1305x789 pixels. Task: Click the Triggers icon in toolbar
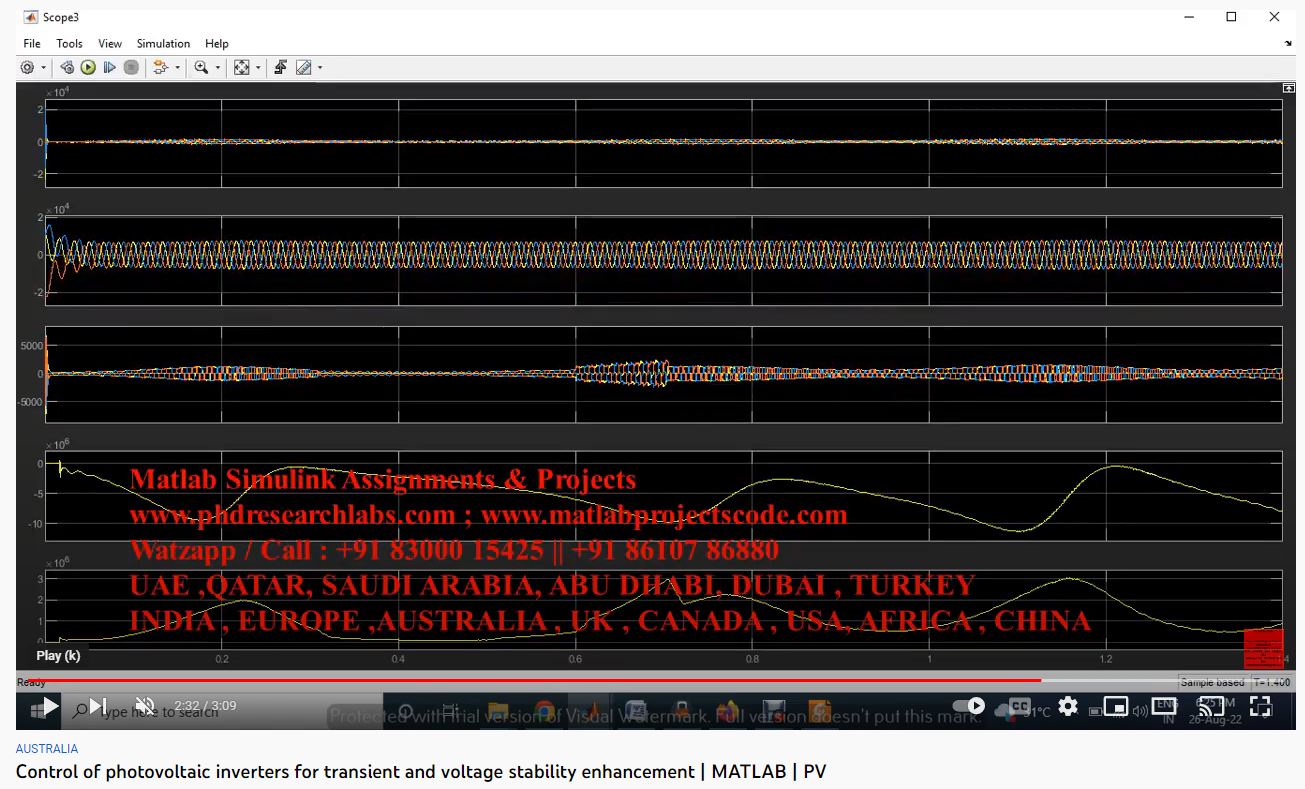click(x=280, y=68)
